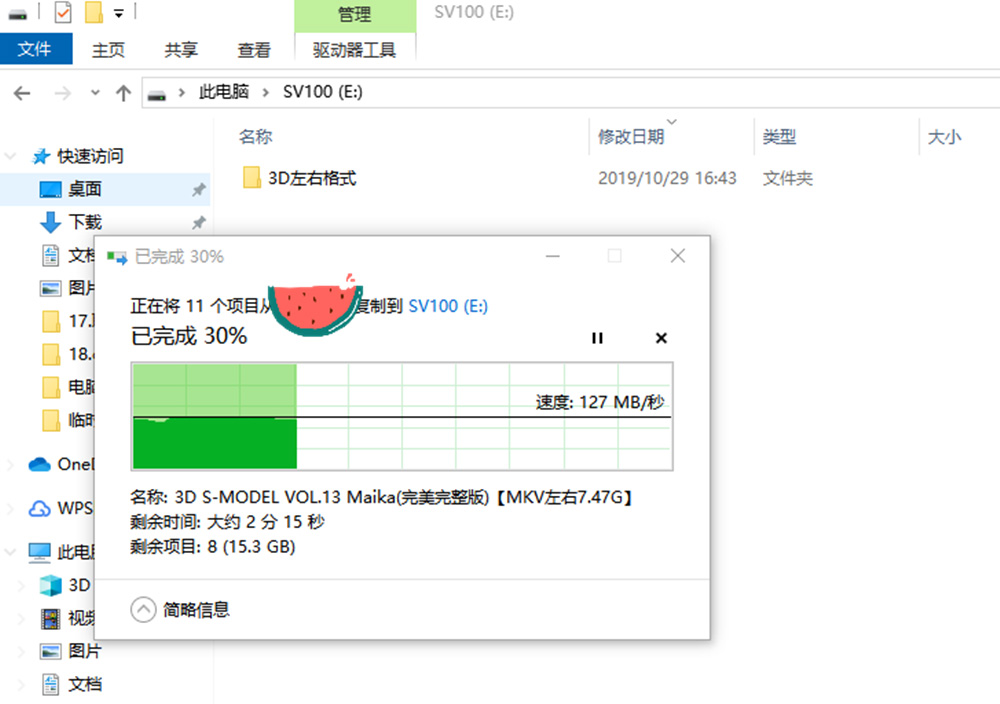The width and height of the screenshot is (1000, 704).
Task: Open the documents item under quick access
Action: click(67, 256)
